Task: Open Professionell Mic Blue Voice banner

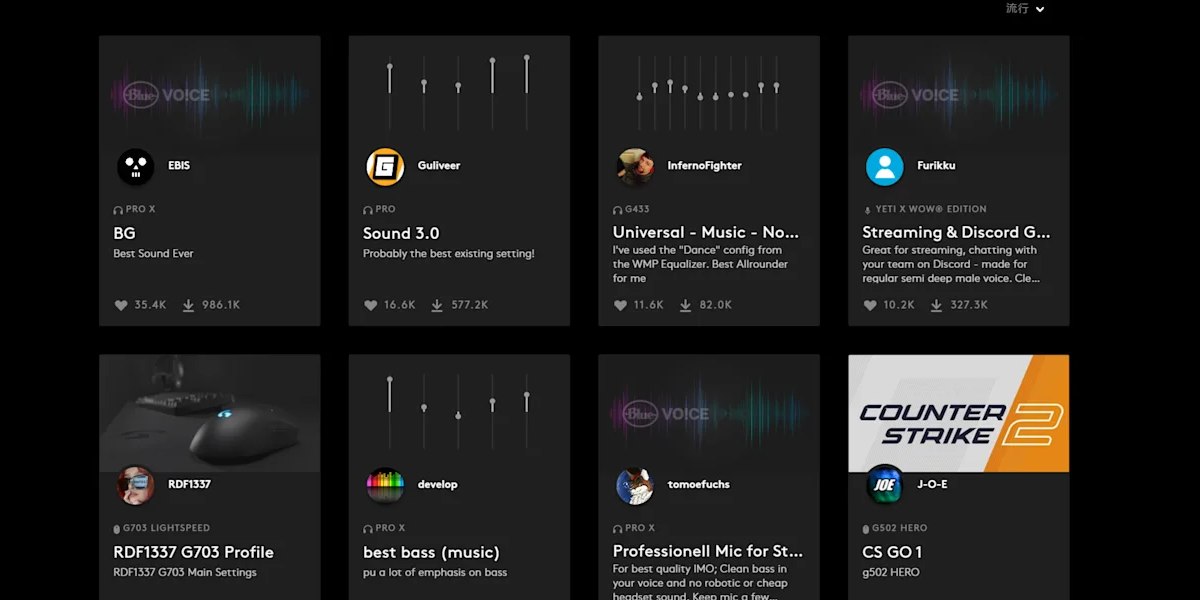Action: tap(708, 413)
